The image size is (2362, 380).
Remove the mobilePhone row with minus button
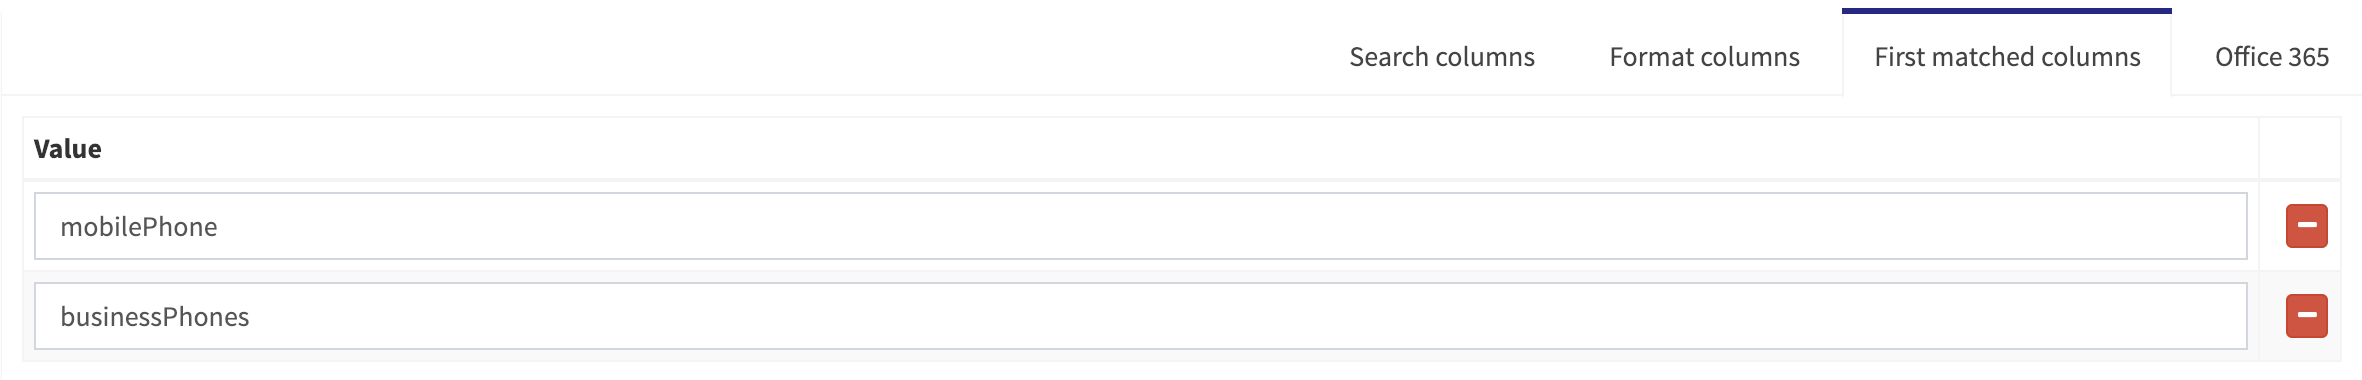pos(2306,226)
